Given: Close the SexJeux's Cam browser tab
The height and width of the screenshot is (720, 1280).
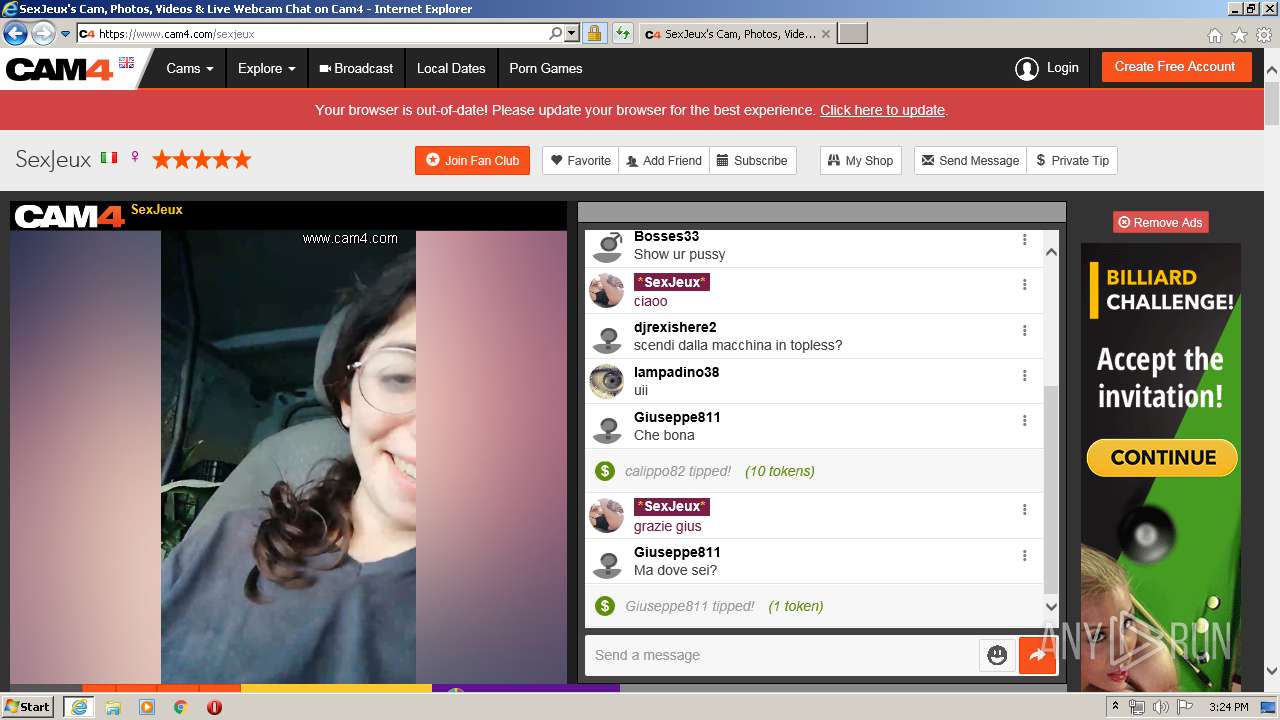Looking at the screenshot, I should click(825, 34).
